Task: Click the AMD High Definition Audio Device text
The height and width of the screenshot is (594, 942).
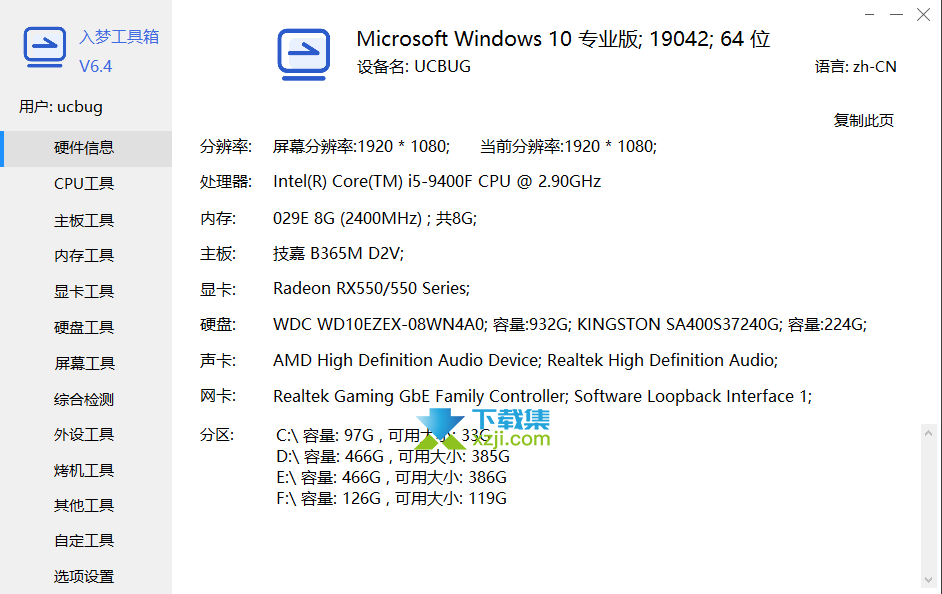Action: click(407, 360)
